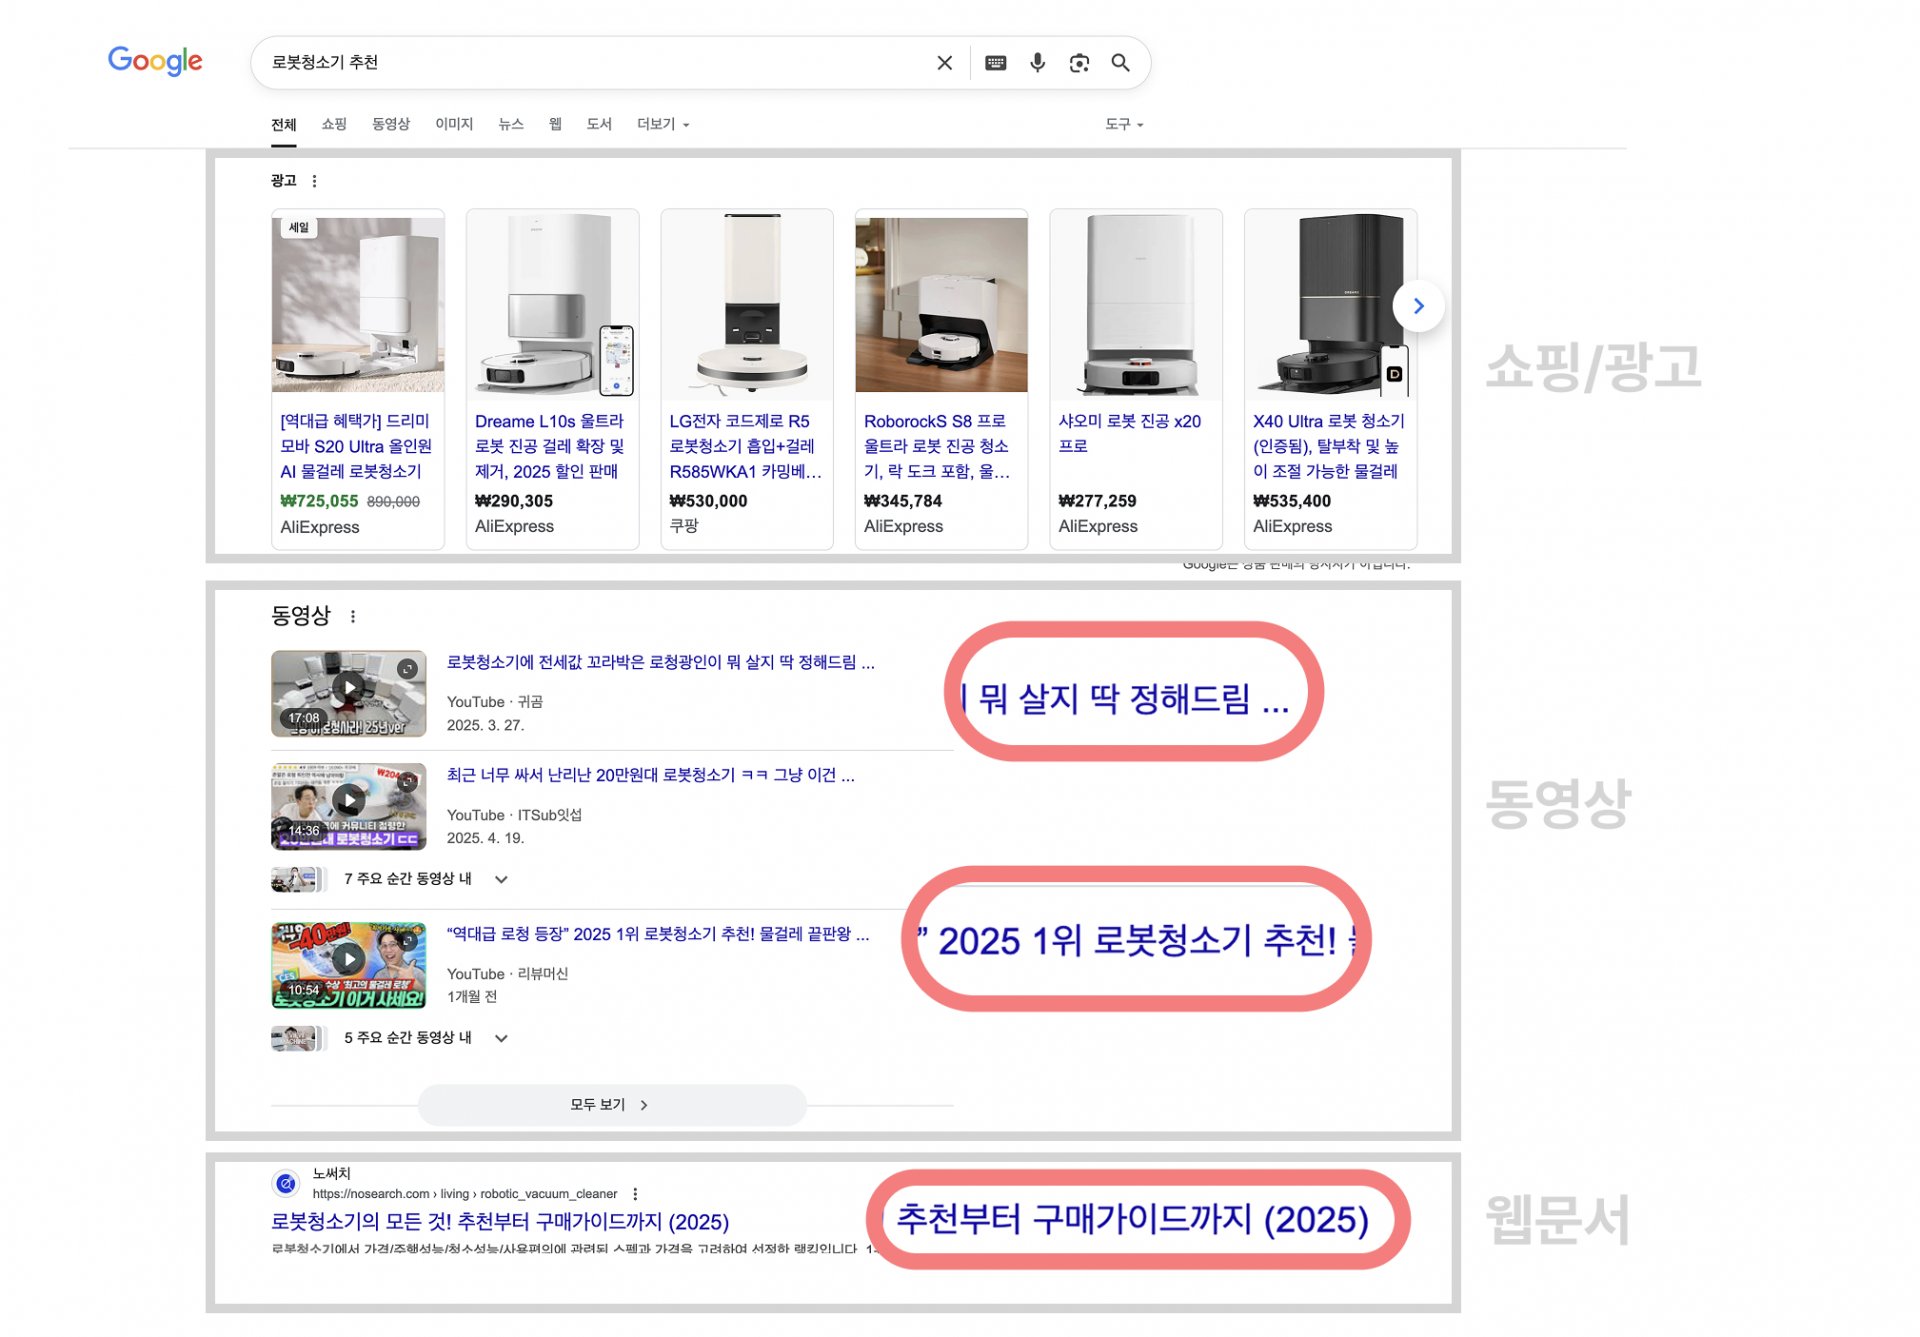Open the X40 Ultra 로봇 청소기 product link
The height and width of the screenshot is (1337, 1920).
pos(1329,446)
